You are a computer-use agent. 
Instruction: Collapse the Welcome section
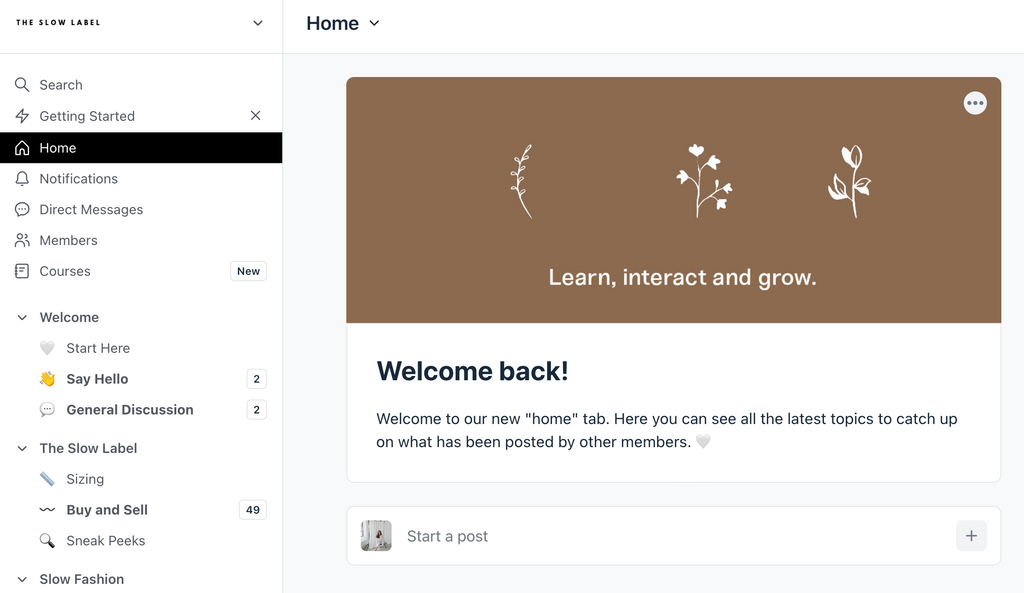coord(22,317)
